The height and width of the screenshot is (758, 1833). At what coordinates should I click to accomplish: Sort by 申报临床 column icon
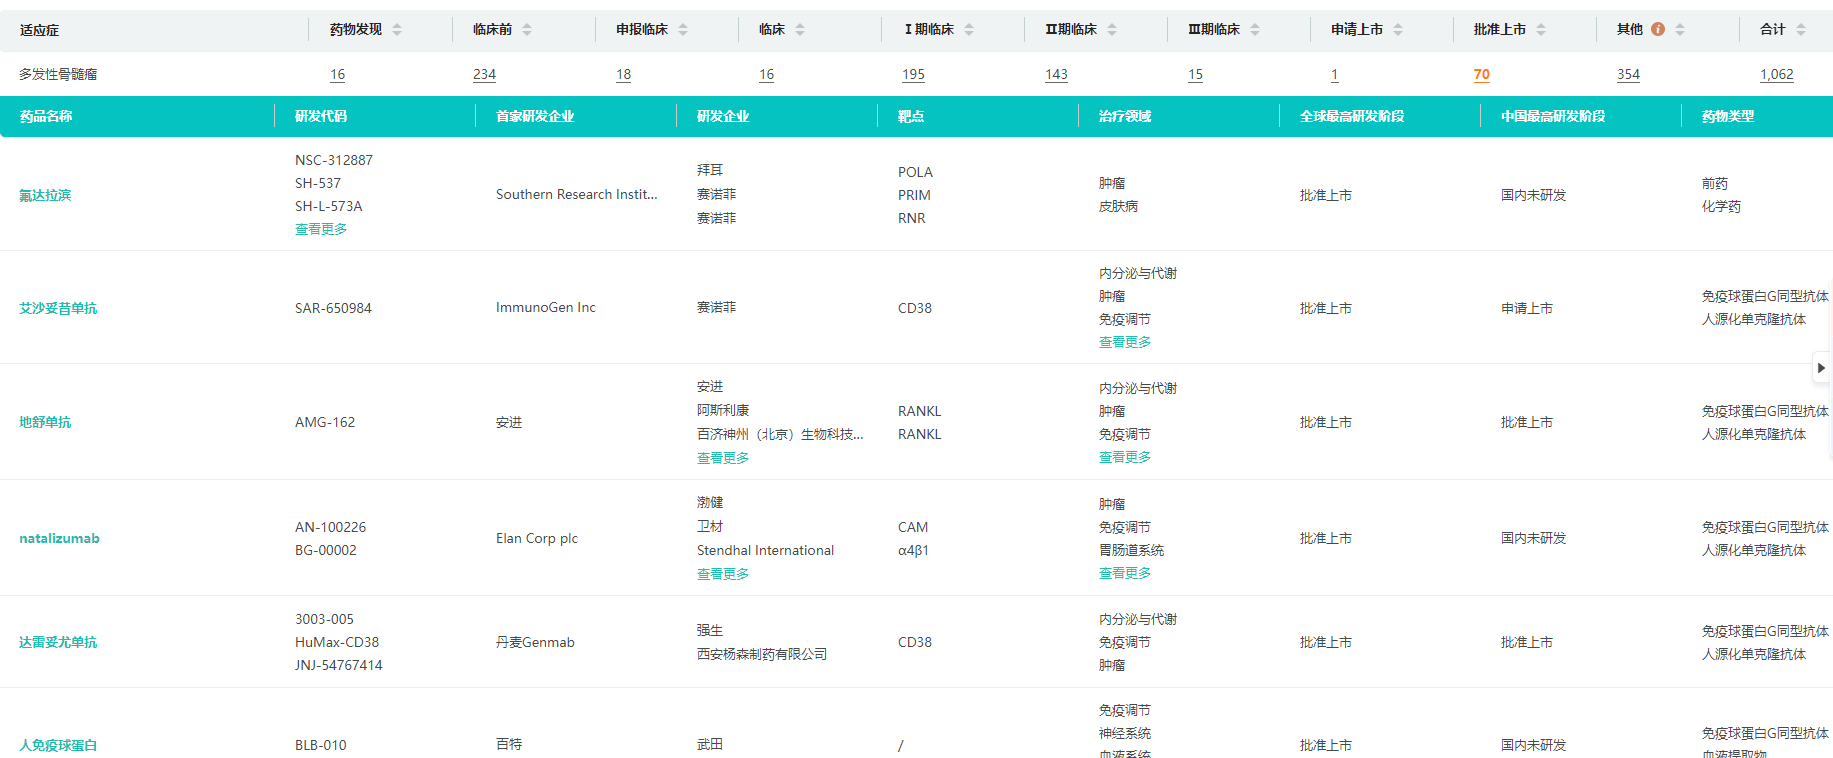click(x=683, y=30)
